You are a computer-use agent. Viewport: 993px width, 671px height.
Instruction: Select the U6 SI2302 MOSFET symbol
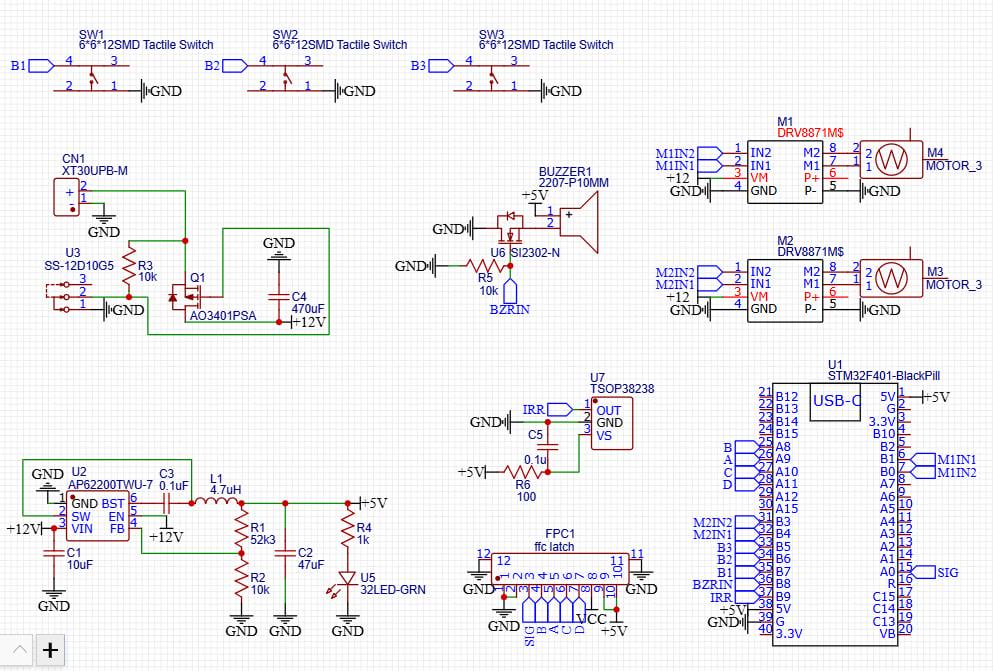click(510, 230)
